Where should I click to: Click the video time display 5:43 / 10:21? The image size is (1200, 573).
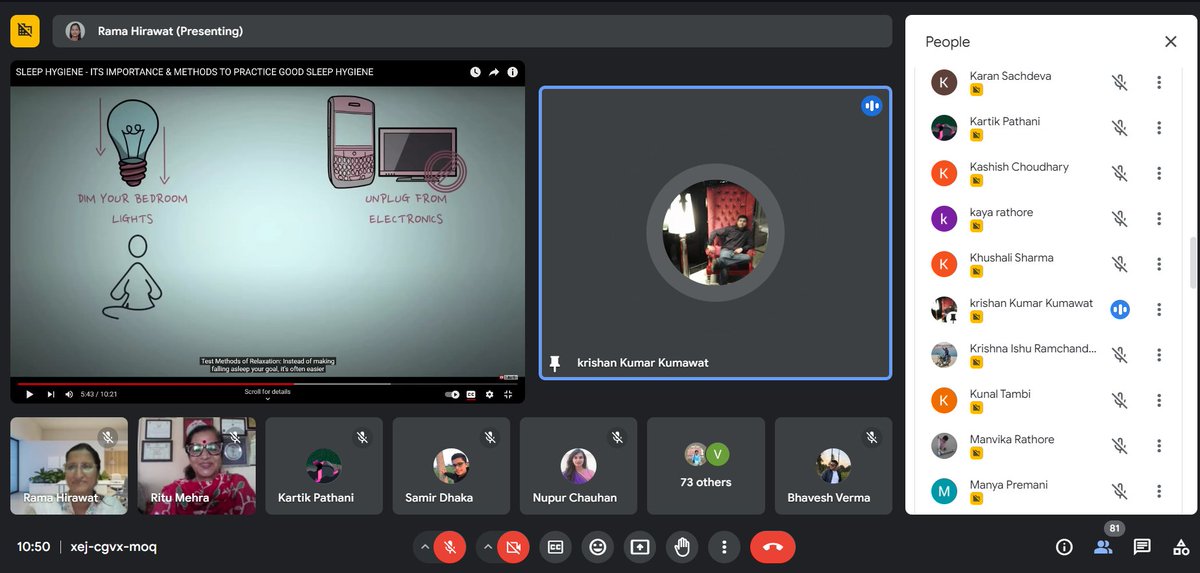(x=101, y=394)
